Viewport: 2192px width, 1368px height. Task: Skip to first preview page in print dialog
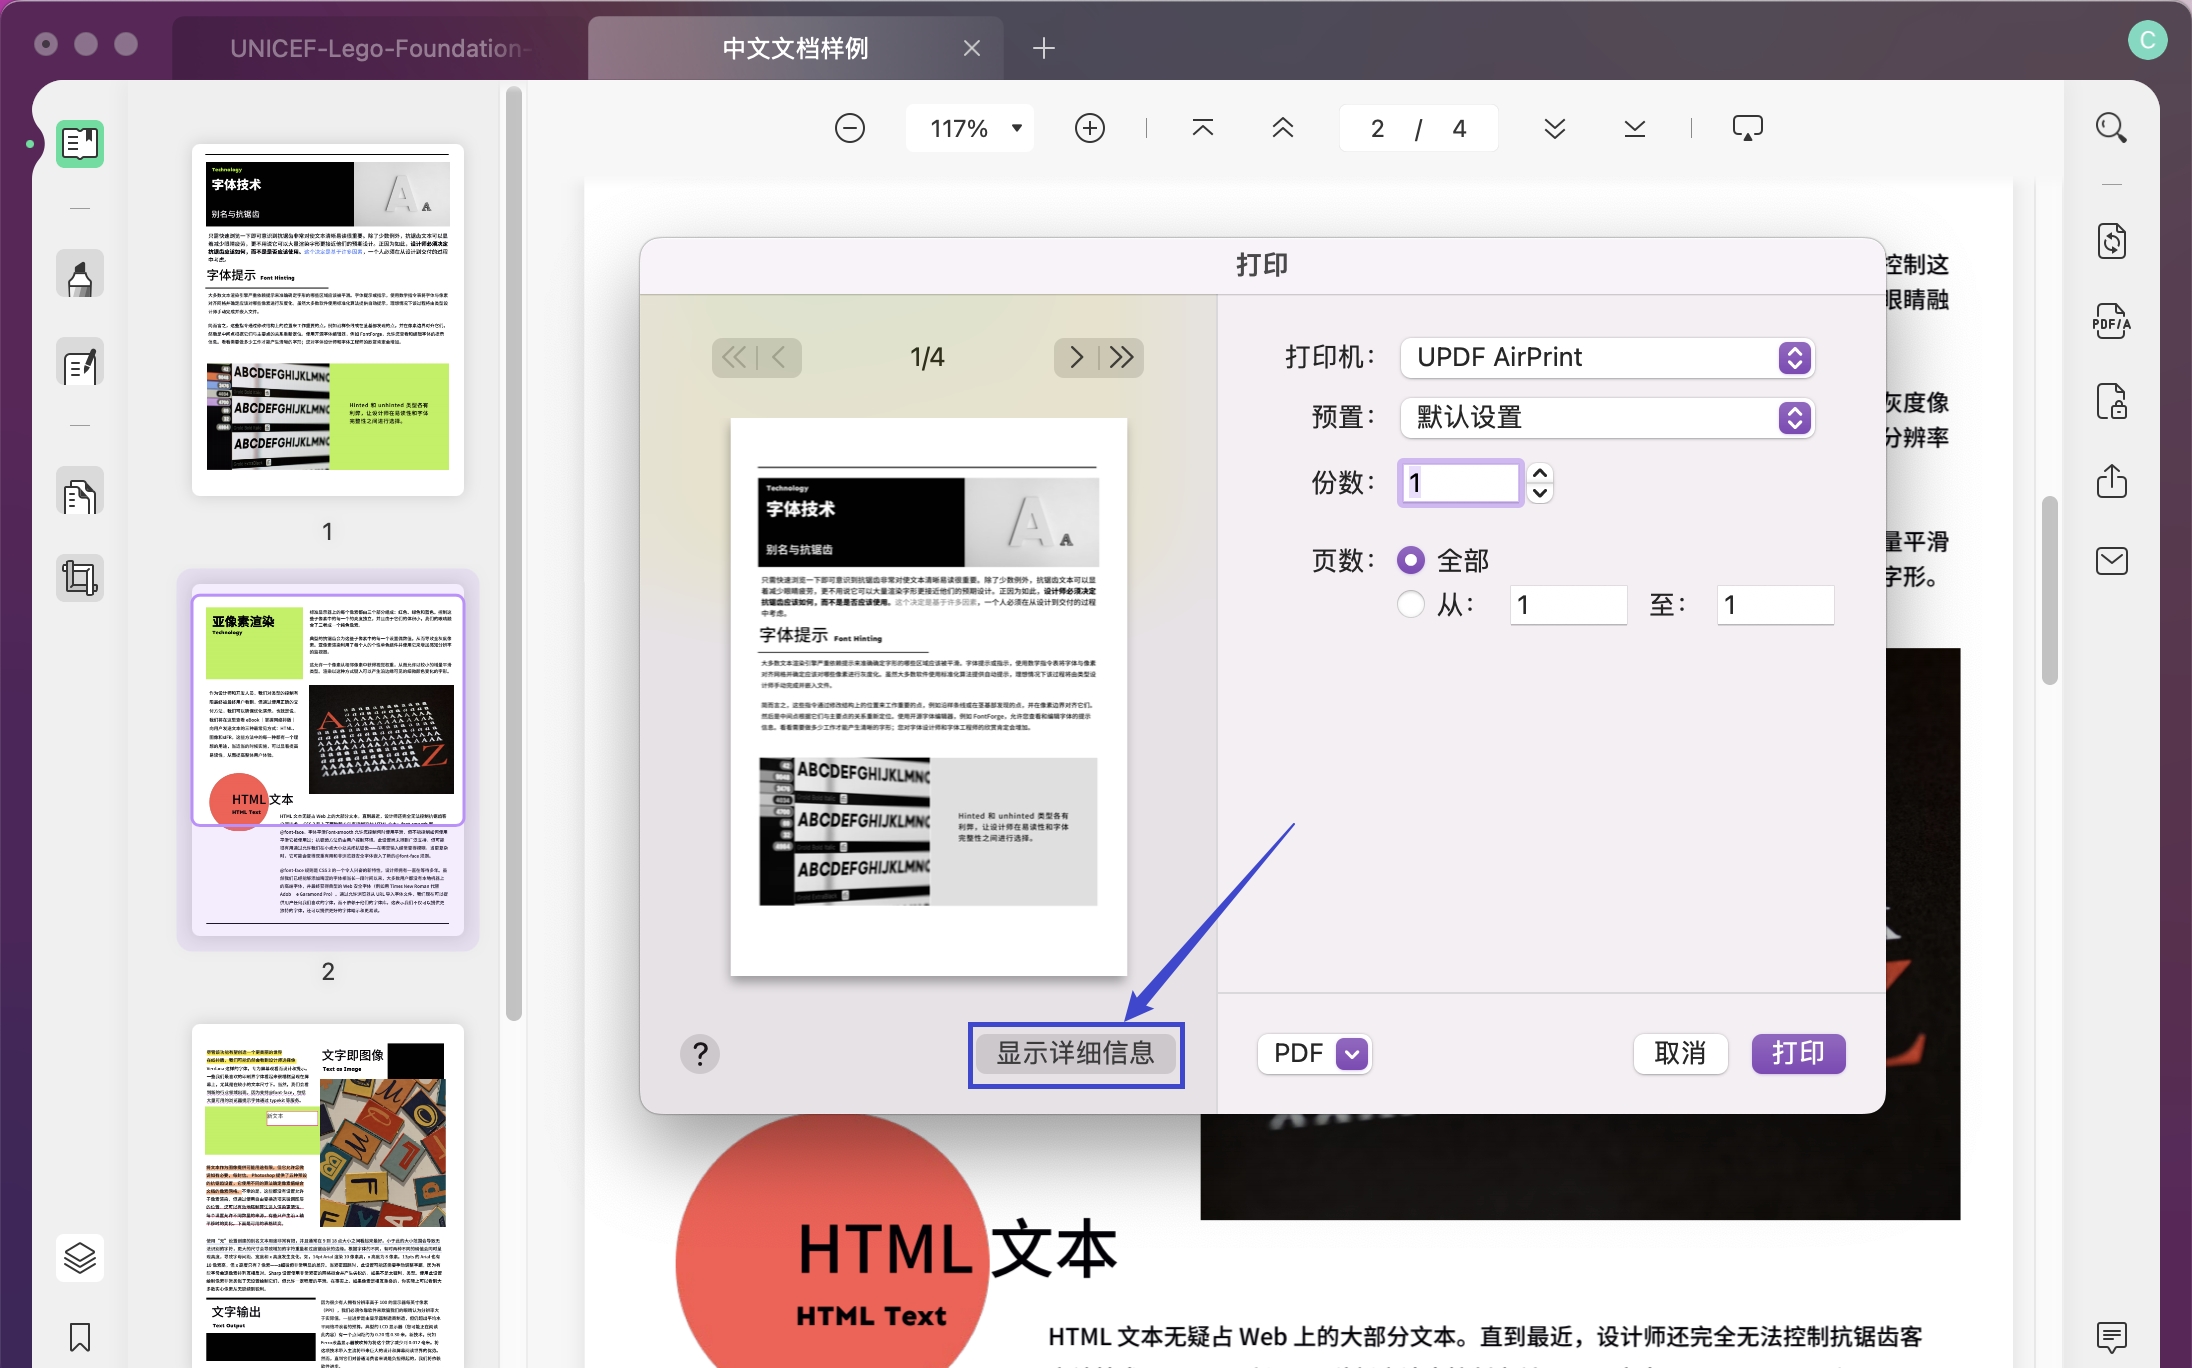point(734,358)
